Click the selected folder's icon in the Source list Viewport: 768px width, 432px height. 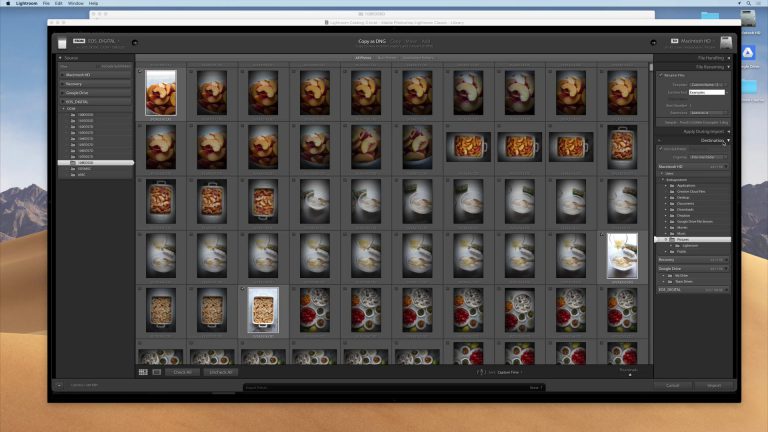click(x=73, y=163)
